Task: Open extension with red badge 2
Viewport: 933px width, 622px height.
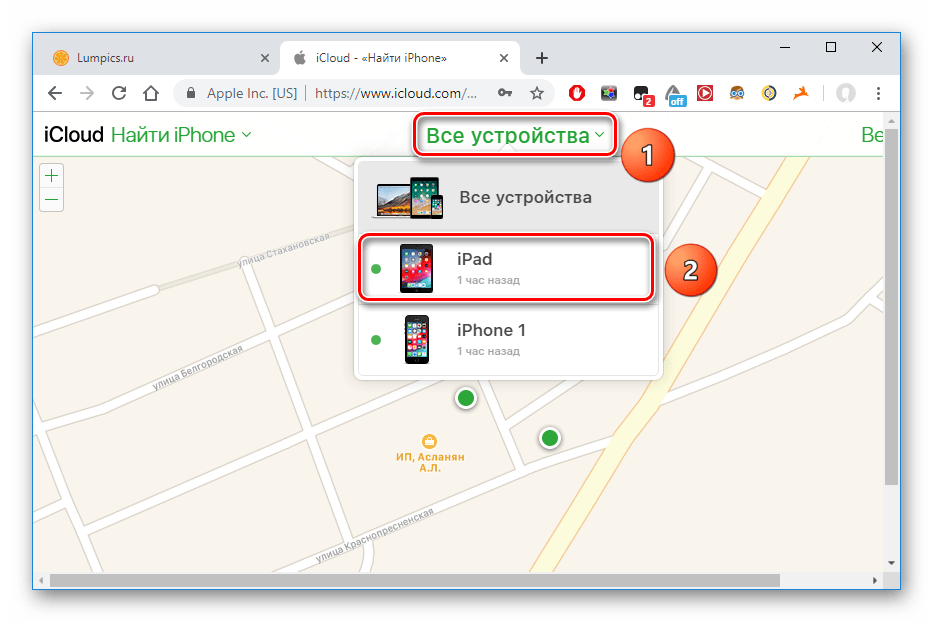Action: [x=643, y=95]
